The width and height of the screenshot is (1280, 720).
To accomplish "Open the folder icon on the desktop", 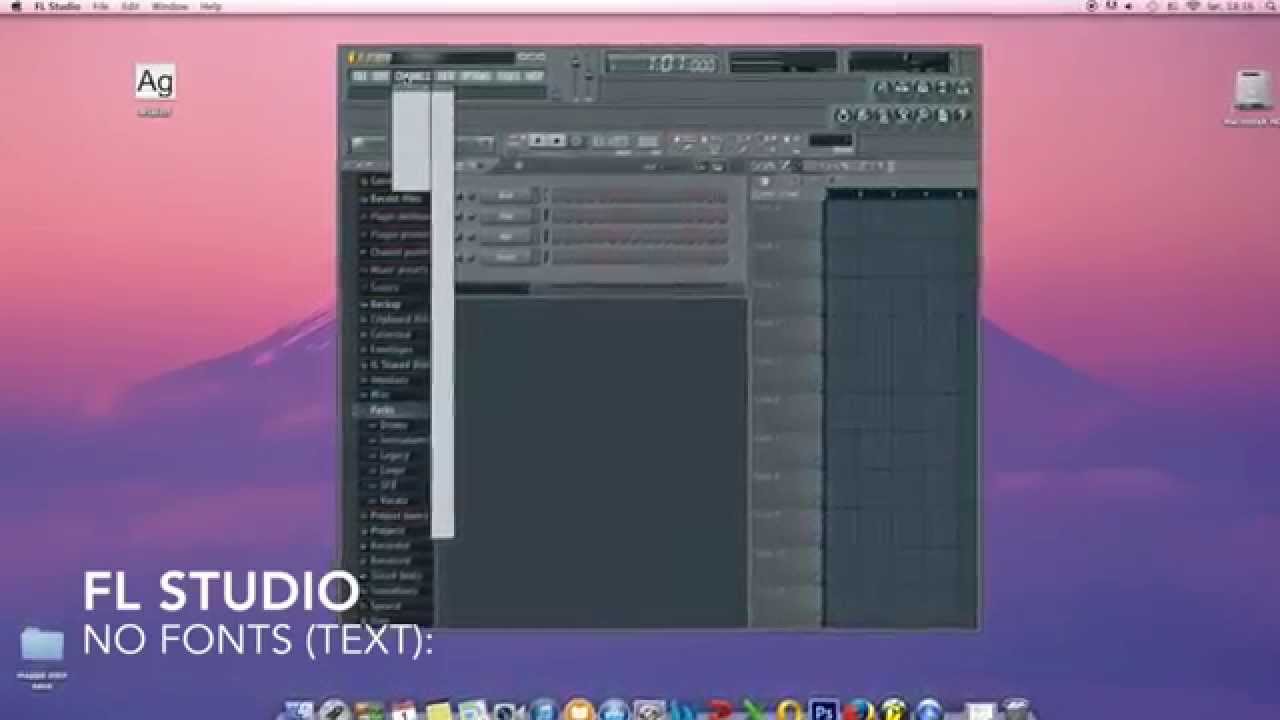I will [42, 645].
